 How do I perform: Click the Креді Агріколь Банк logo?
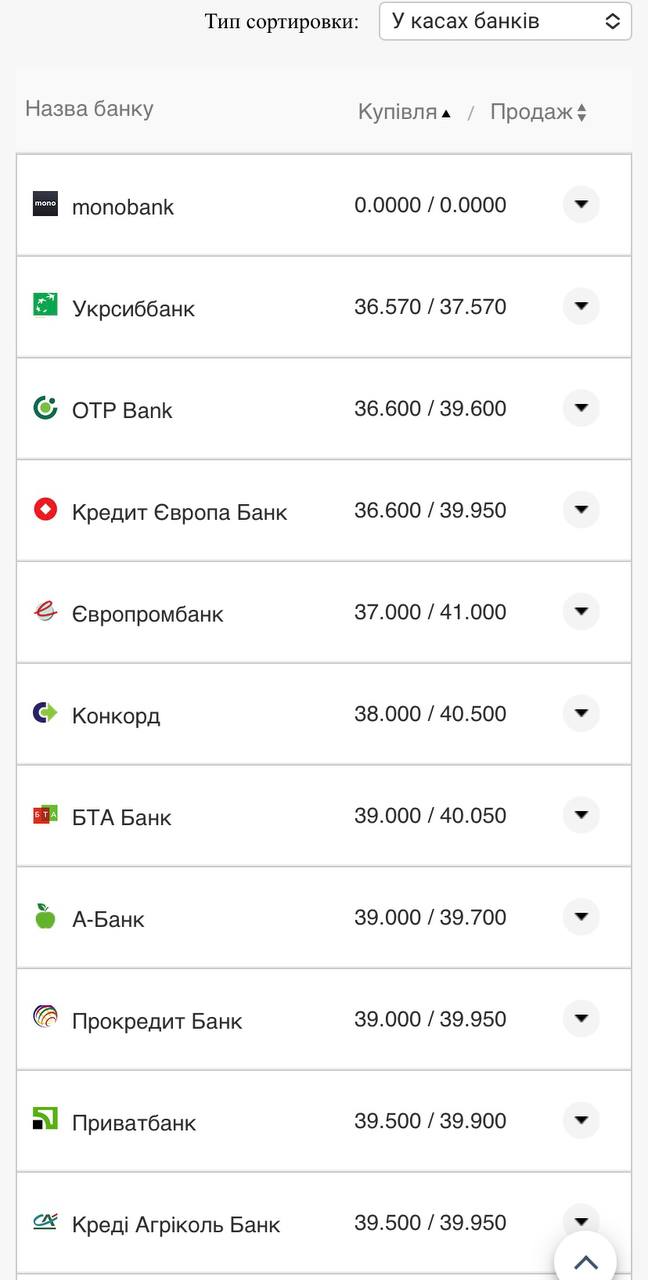(x=45, y=1222)
